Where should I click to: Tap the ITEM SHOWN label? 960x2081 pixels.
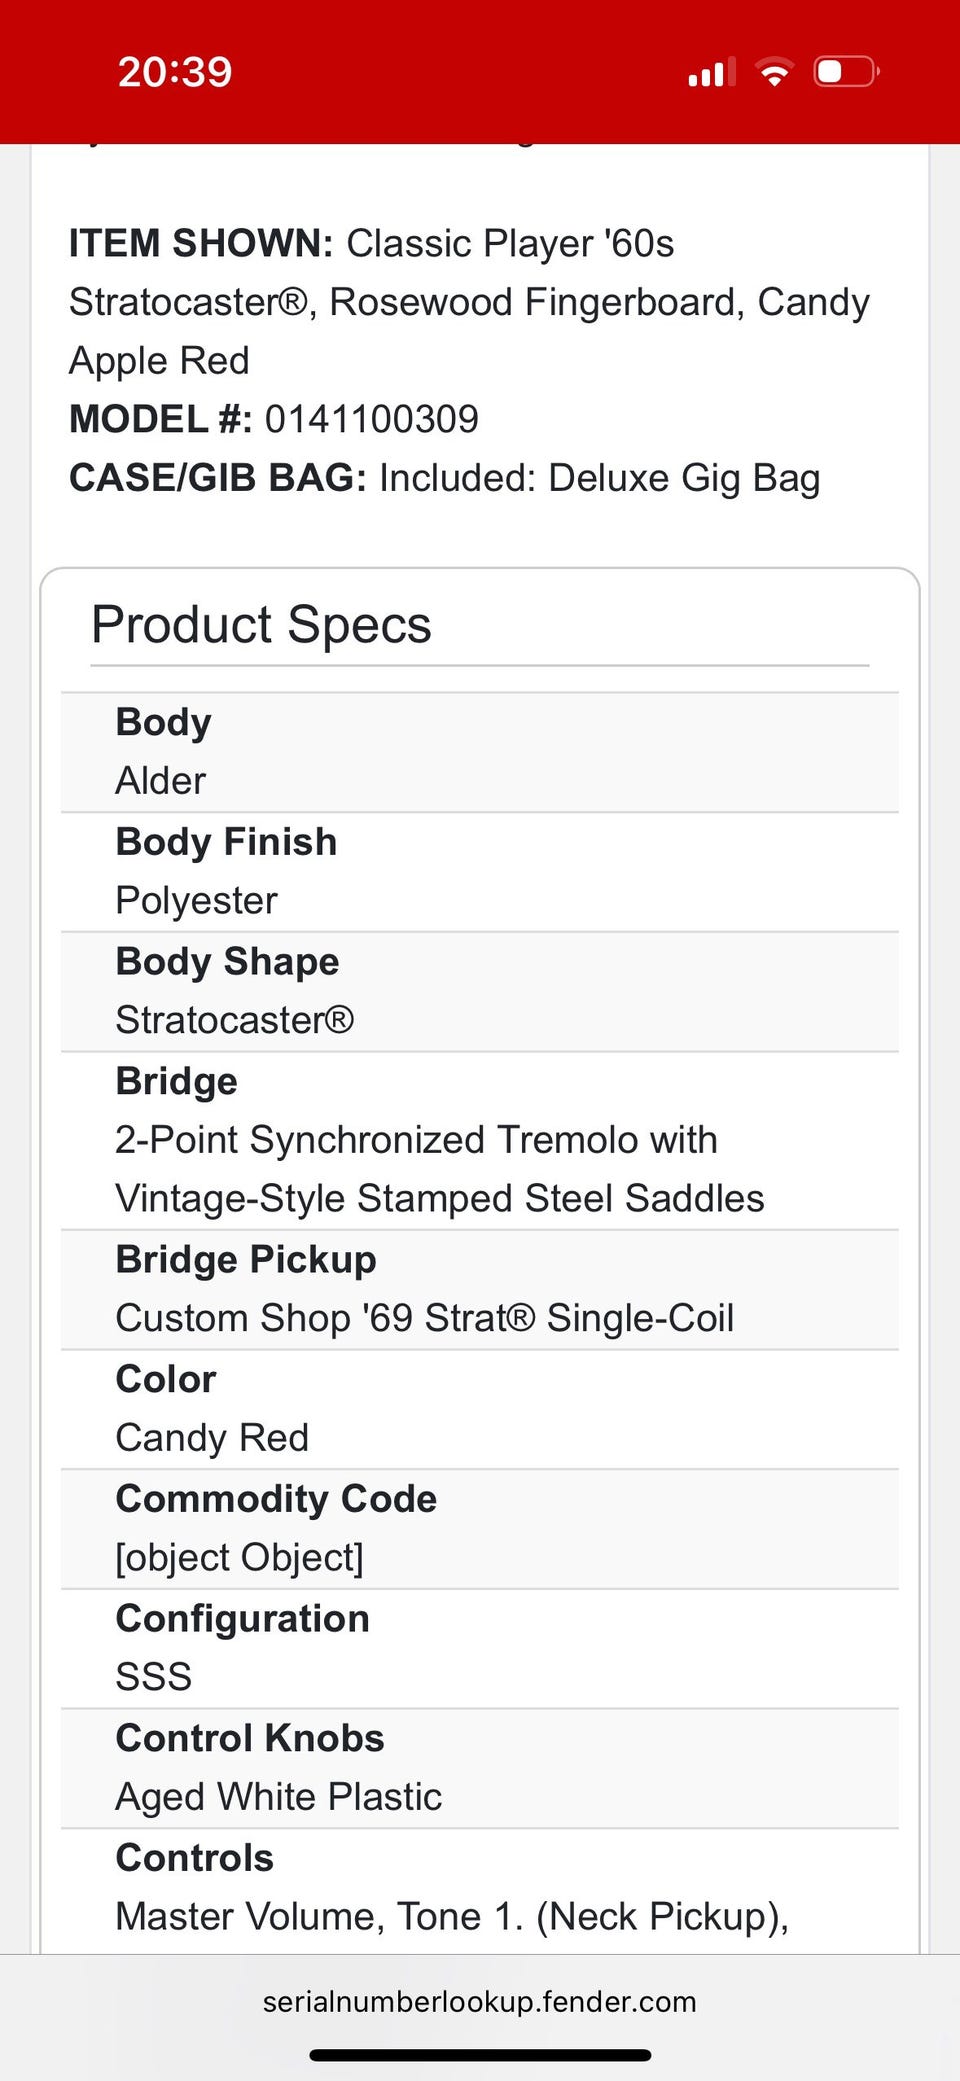(200, 244)
